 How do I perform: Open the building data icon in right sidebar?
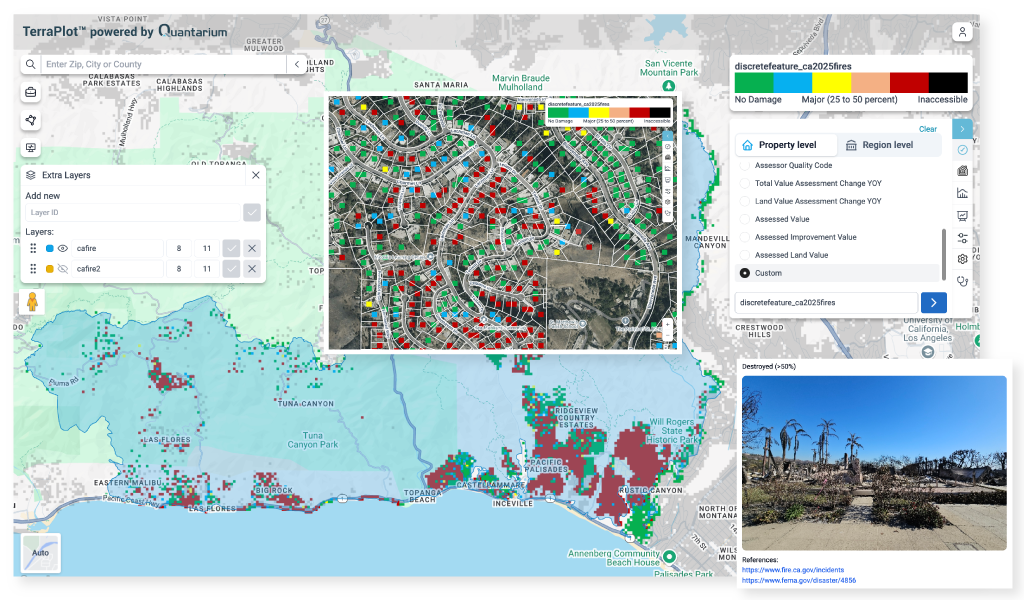(963, 171)
